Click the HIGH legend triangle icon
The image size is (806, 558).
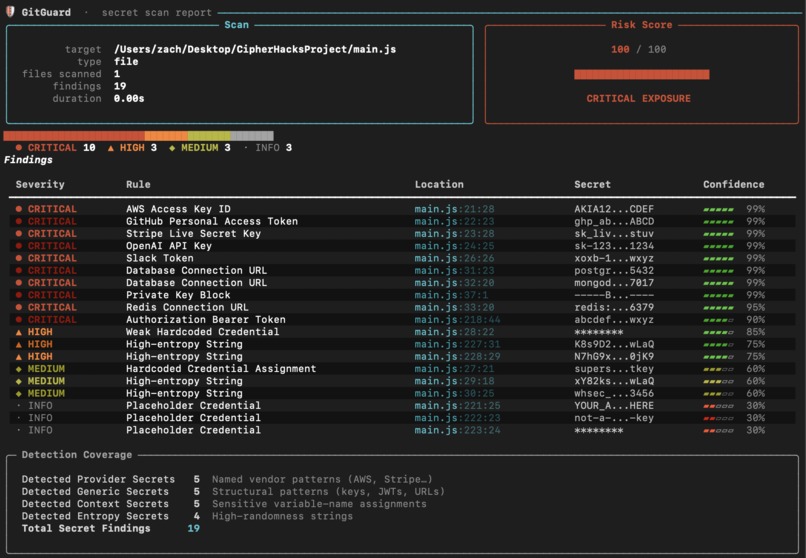pos(111,148)
